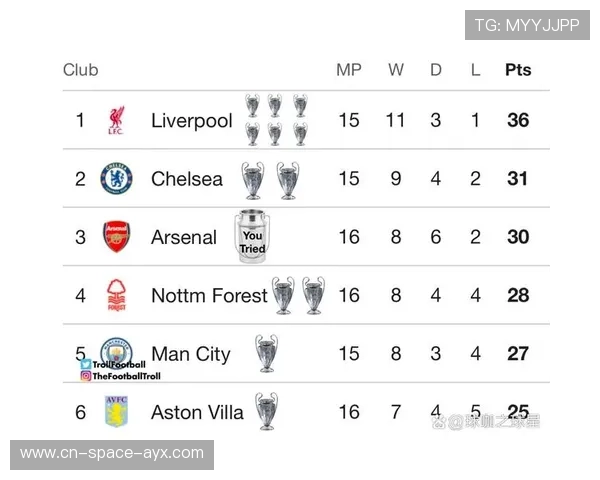
Task: Select the Chelsea team name
Action: 187,179
